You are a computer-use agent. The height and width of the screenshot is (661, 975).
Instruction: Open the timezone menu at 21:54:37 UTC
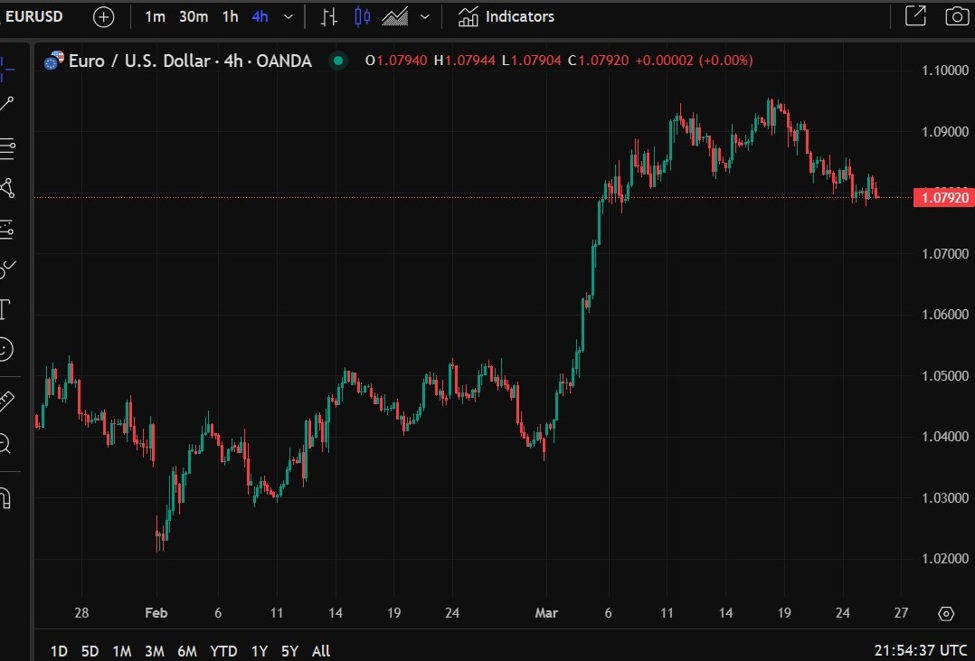pos(919,651)
